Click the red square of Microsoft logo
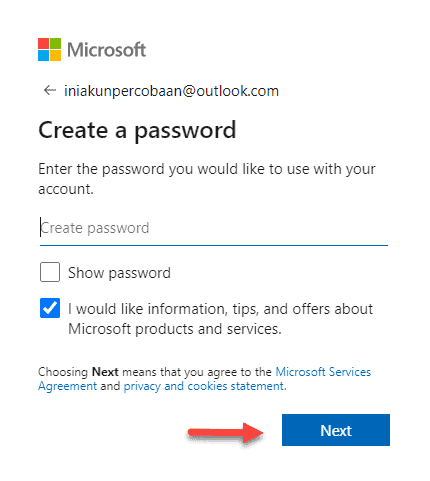The width and height of the screenshot is (430, 481). 43,44
